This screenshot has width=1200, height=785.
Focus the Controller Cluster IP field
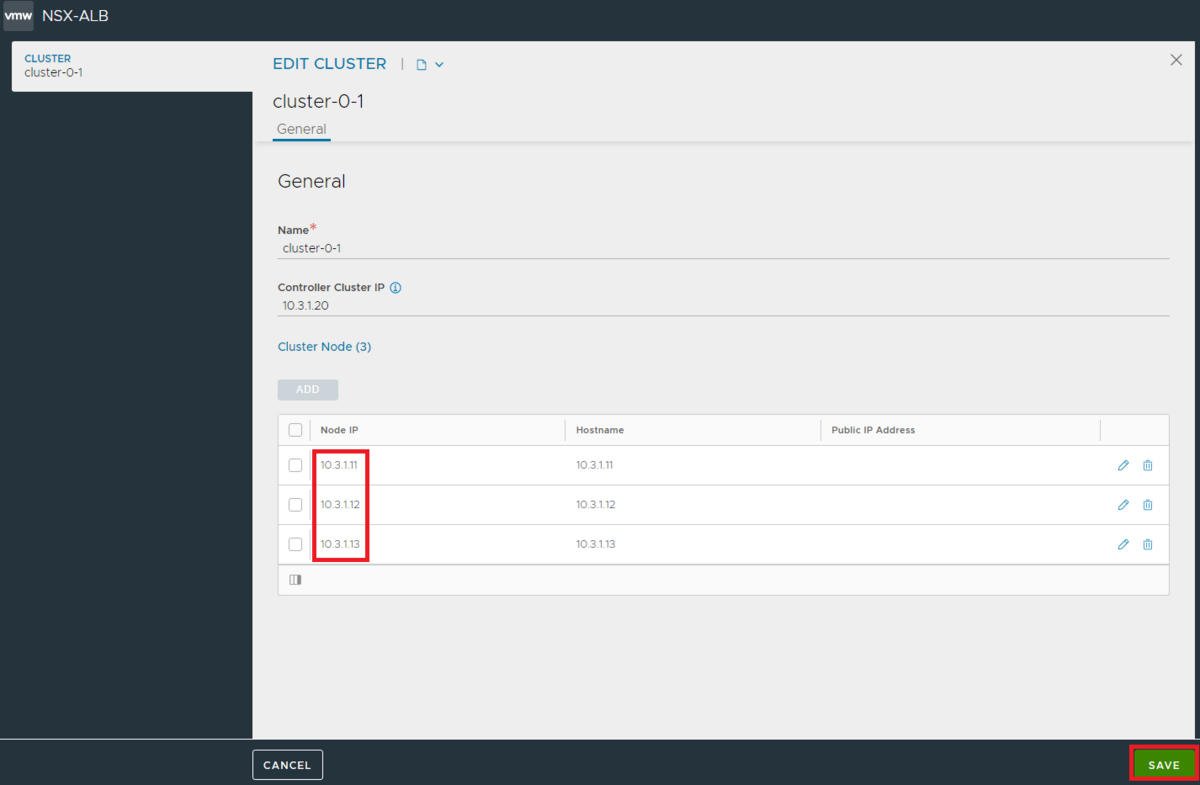723,305
